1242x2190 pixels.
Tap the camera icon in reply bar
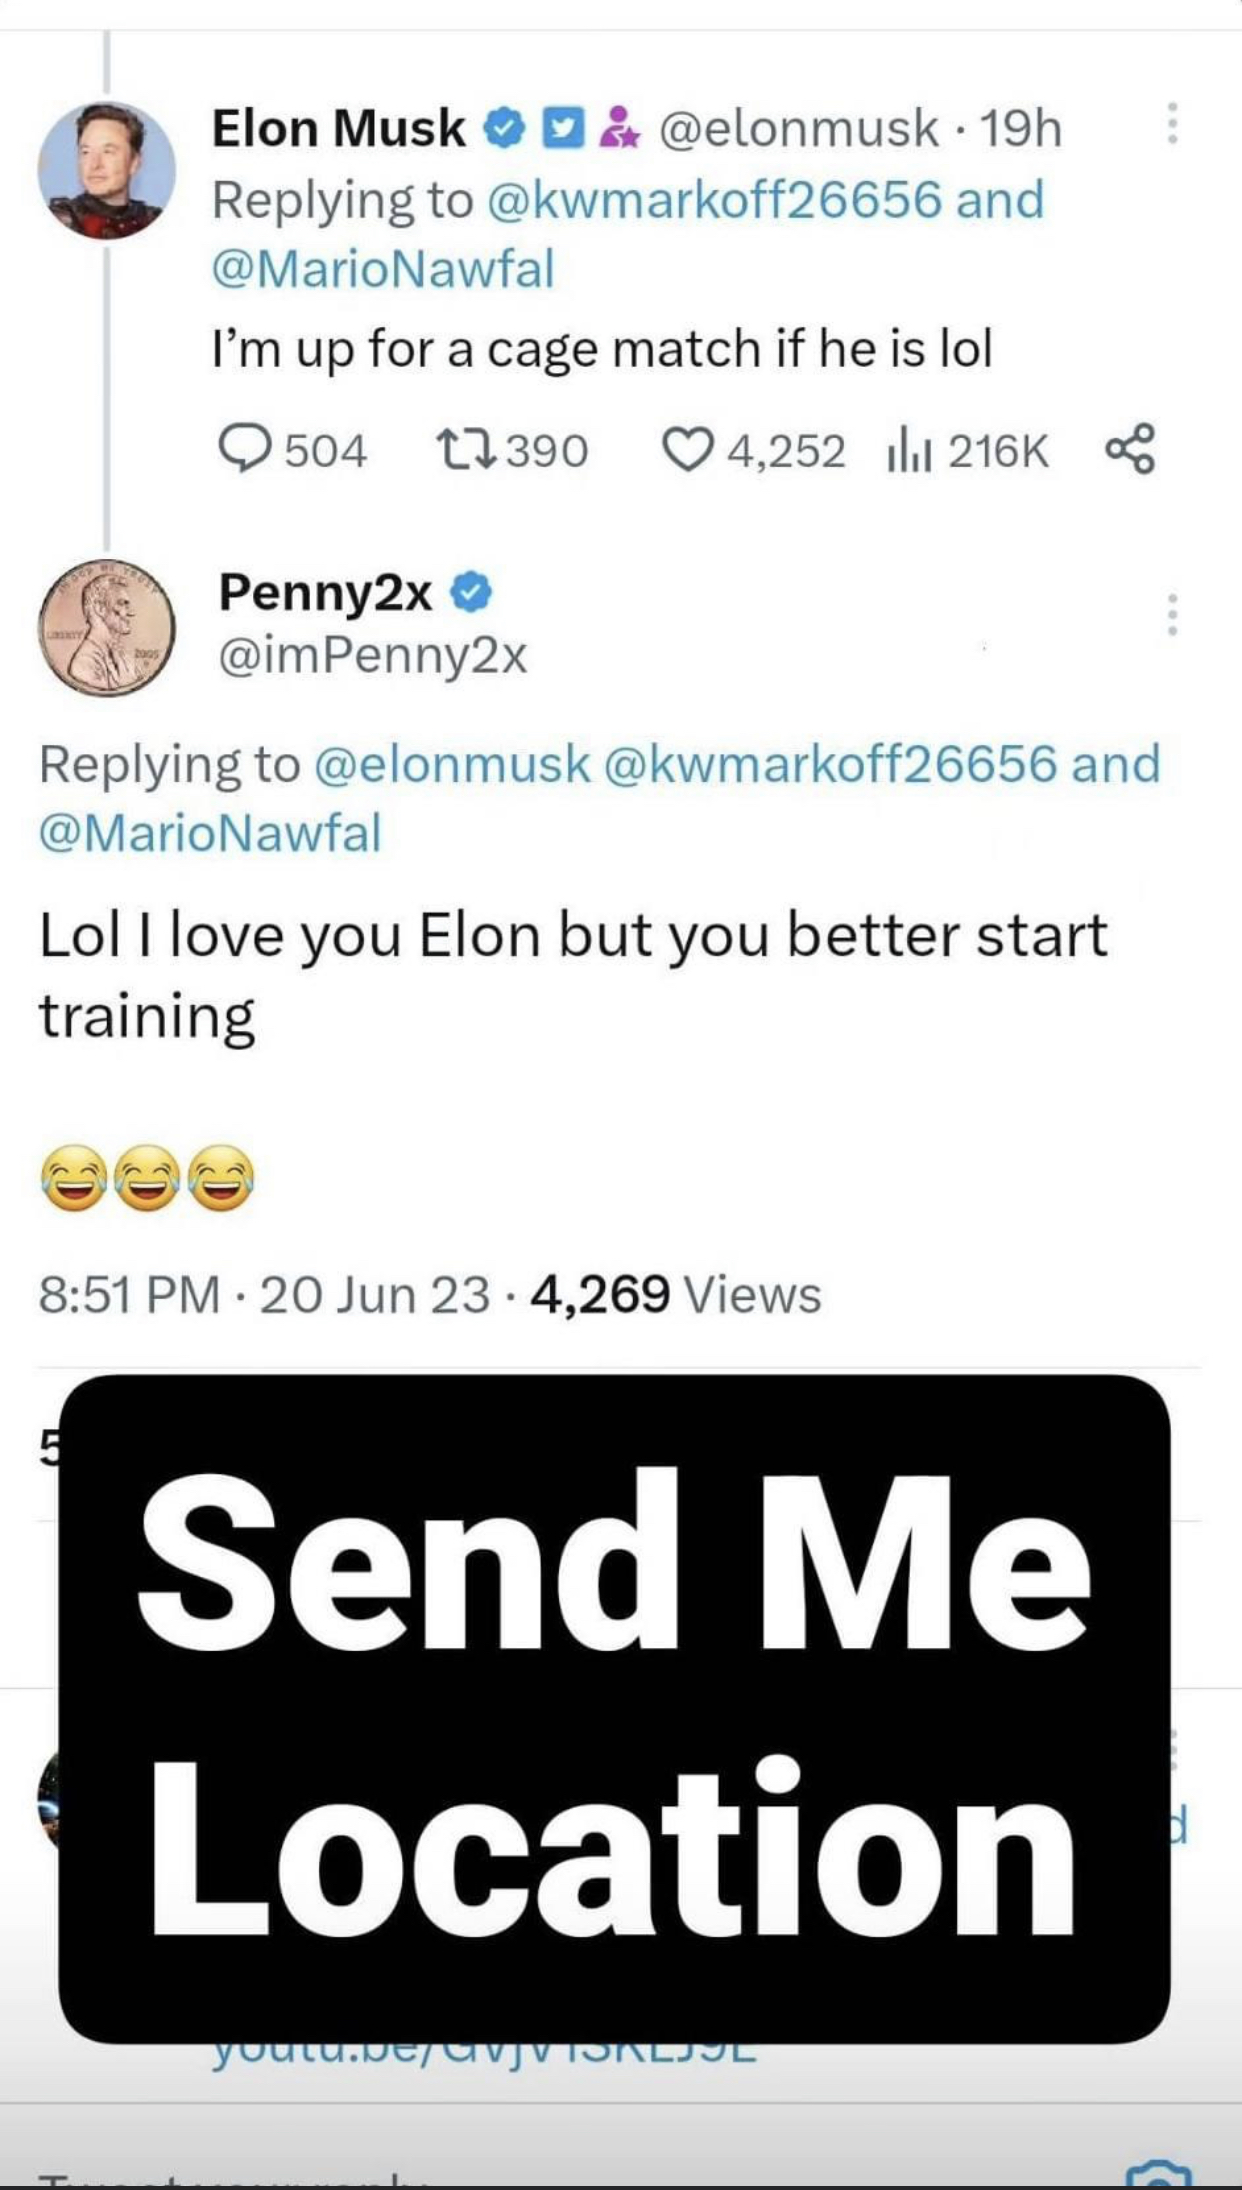[x=1158, y=2176]
